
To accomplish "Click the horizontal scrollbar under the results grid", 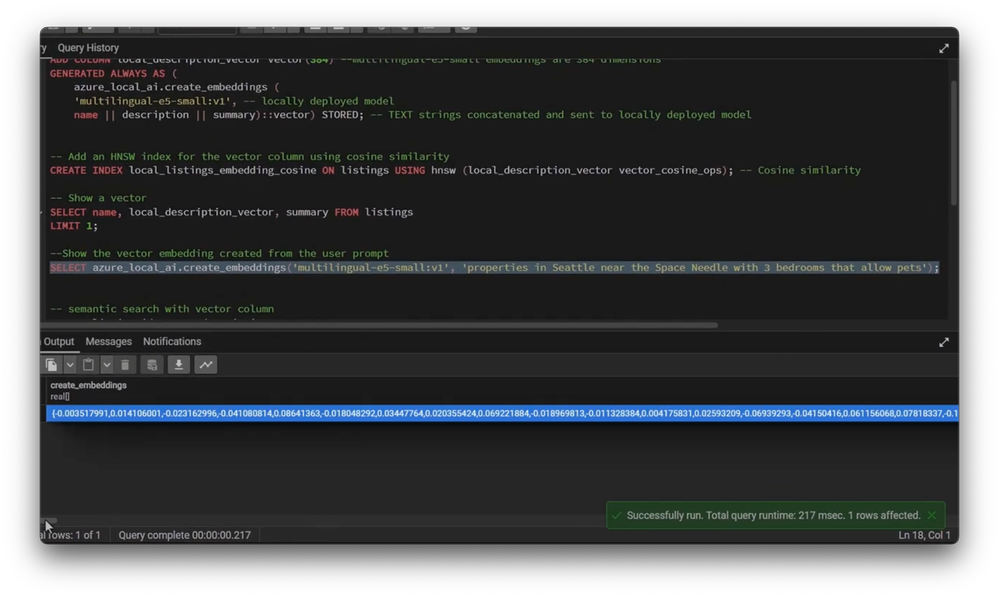I will (50, 521).
